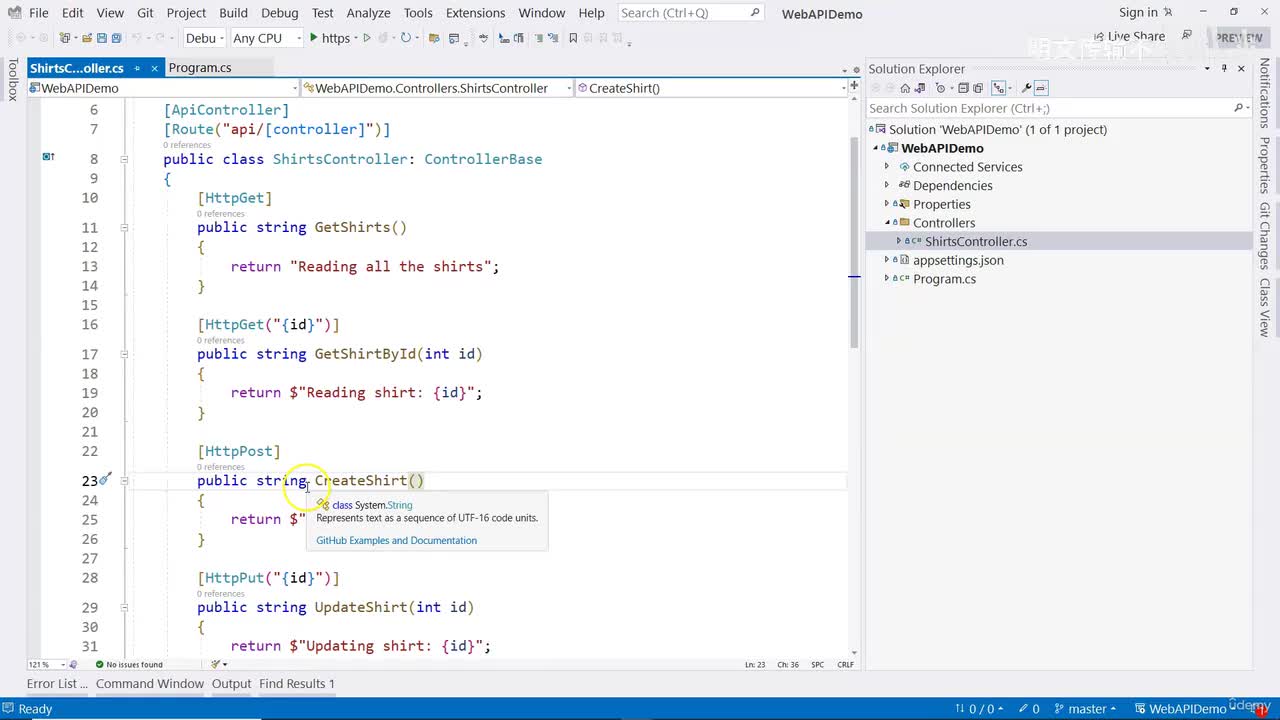
Task: Start debugging with the green https play button
Action: (x=330, y=38)
